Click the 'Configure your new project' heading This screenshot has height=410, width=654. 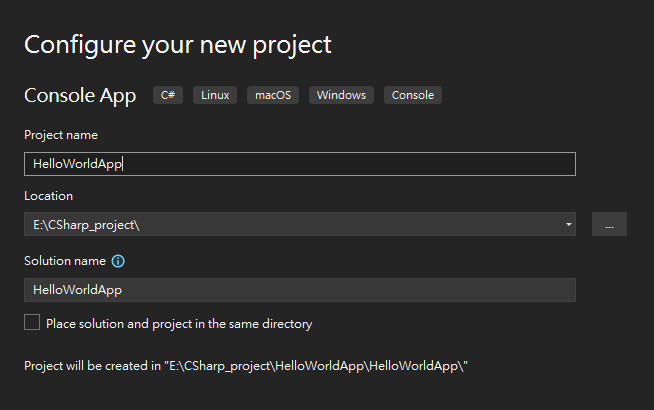click(x=178, y=44)
